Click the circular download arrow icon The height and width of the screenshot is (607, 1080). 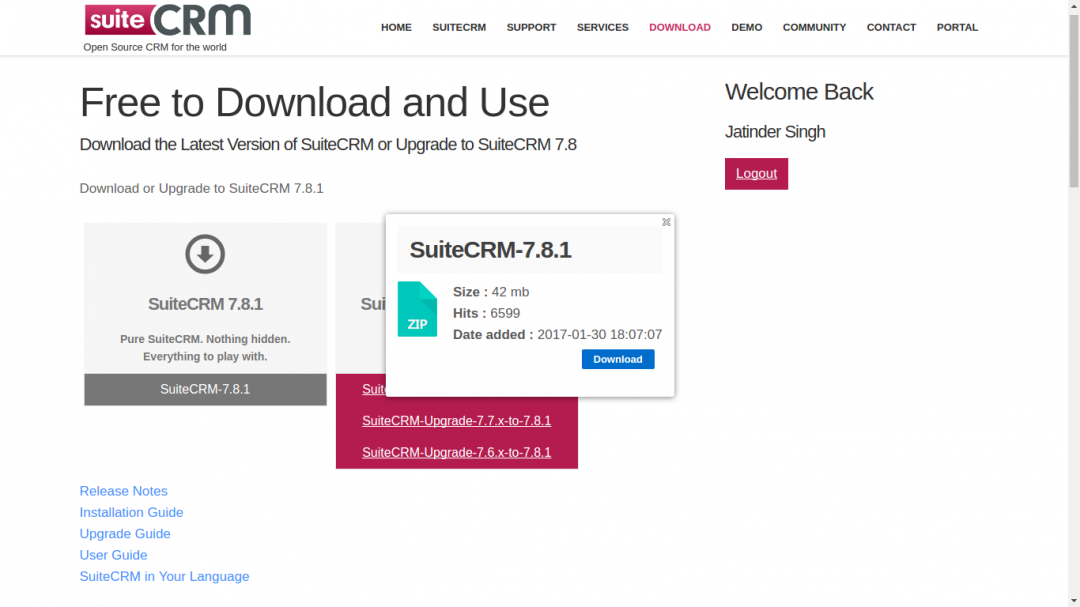point(204,254)
